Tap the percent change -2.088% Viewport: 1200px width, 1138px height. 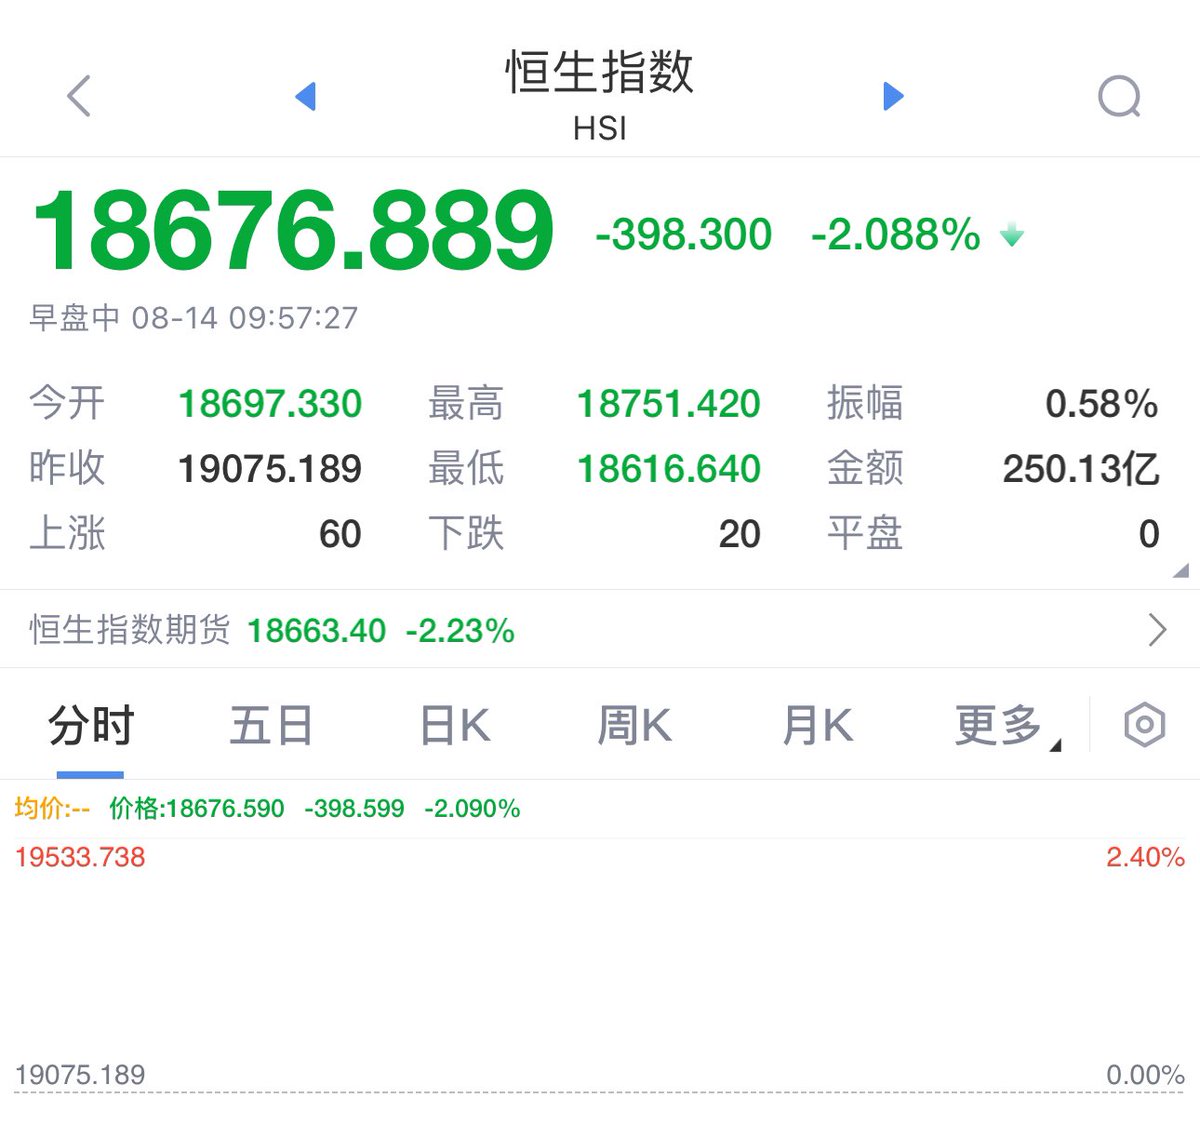895,235
